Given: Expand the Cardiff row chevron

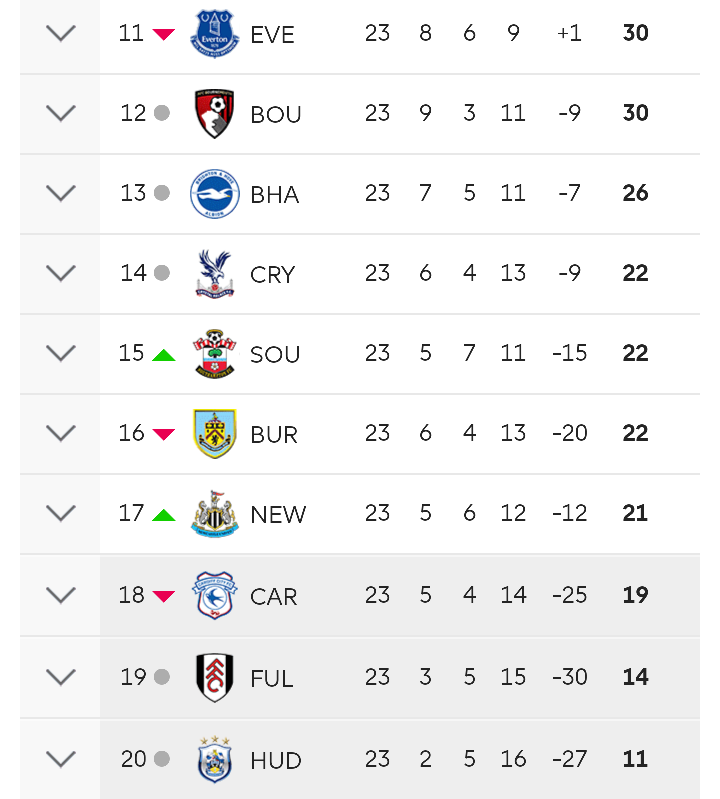Looking at the screenshot, I should pyautogui.click(x=61, y=595).
